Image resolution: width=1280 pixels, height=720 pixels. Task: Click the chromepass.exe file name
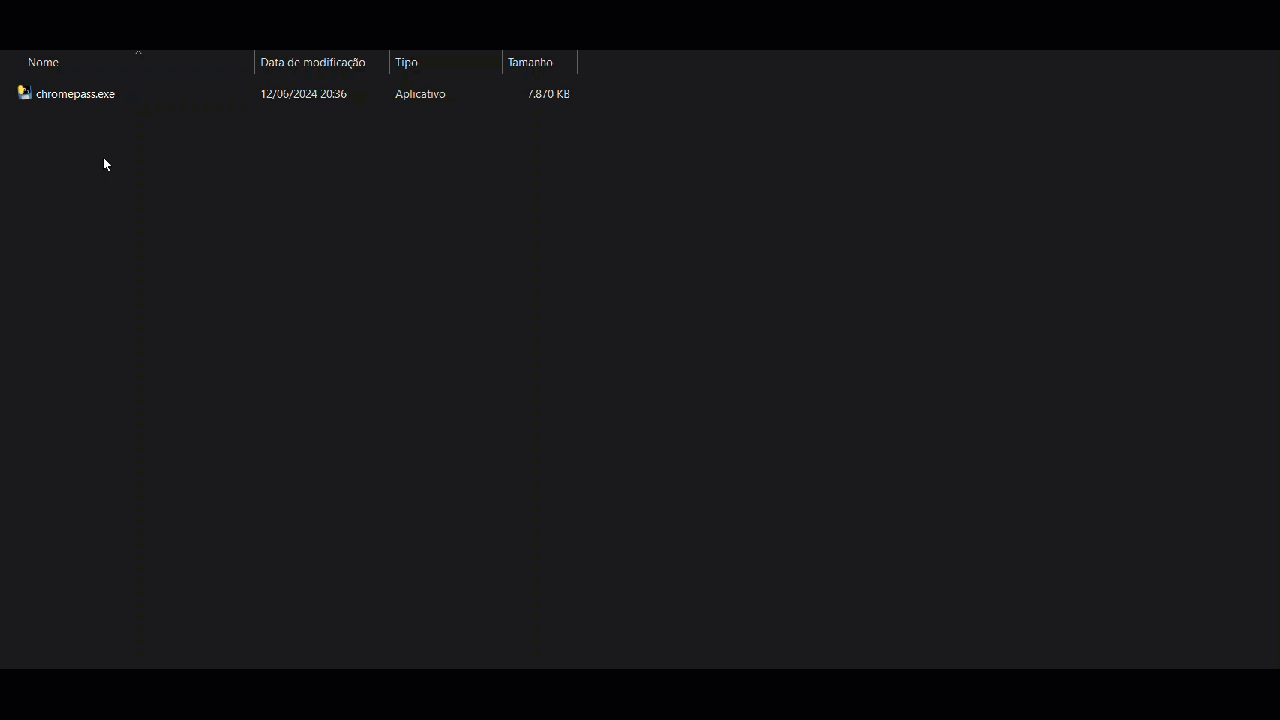75,94
